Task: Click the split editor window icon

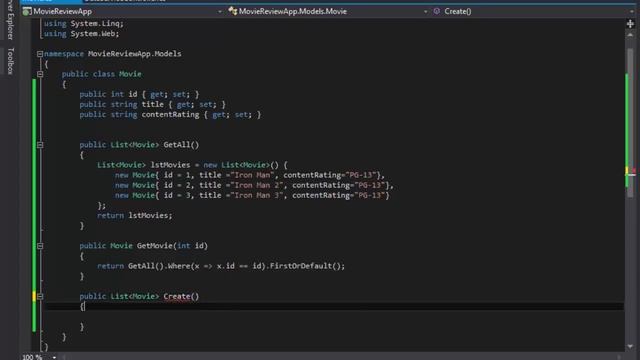Action: pyautogui.click(x=630, y=24)
